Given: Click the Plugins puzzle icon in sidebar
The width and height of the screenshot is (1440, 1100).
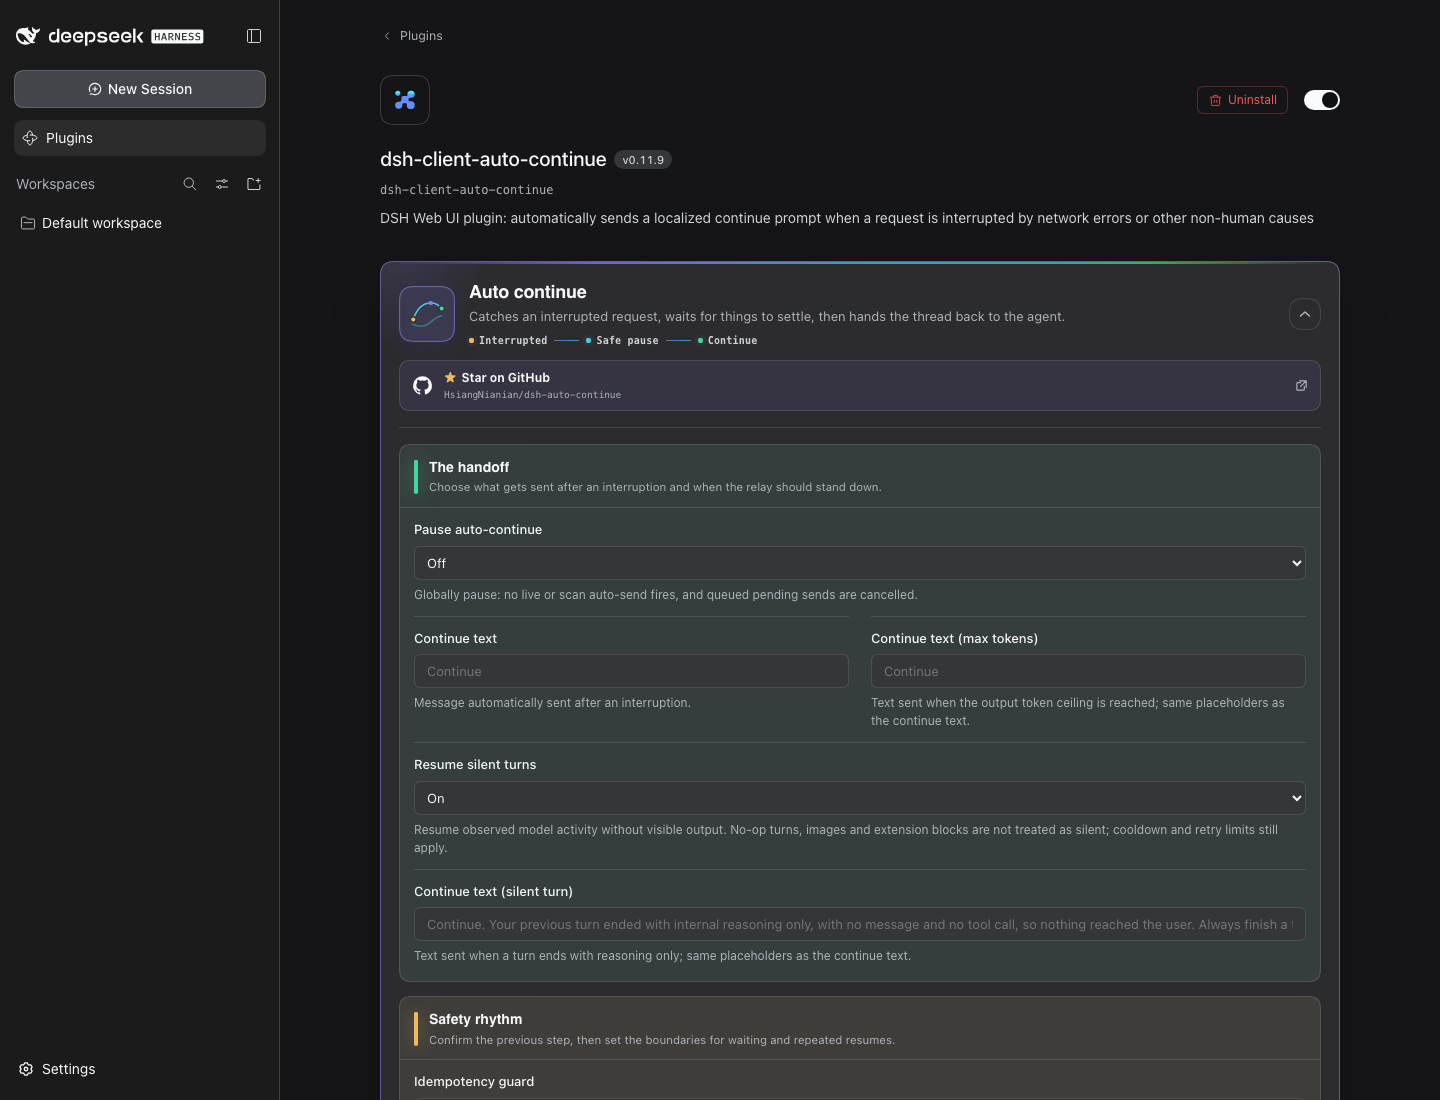Looking at the screenshot, I should tap(30, 138).
